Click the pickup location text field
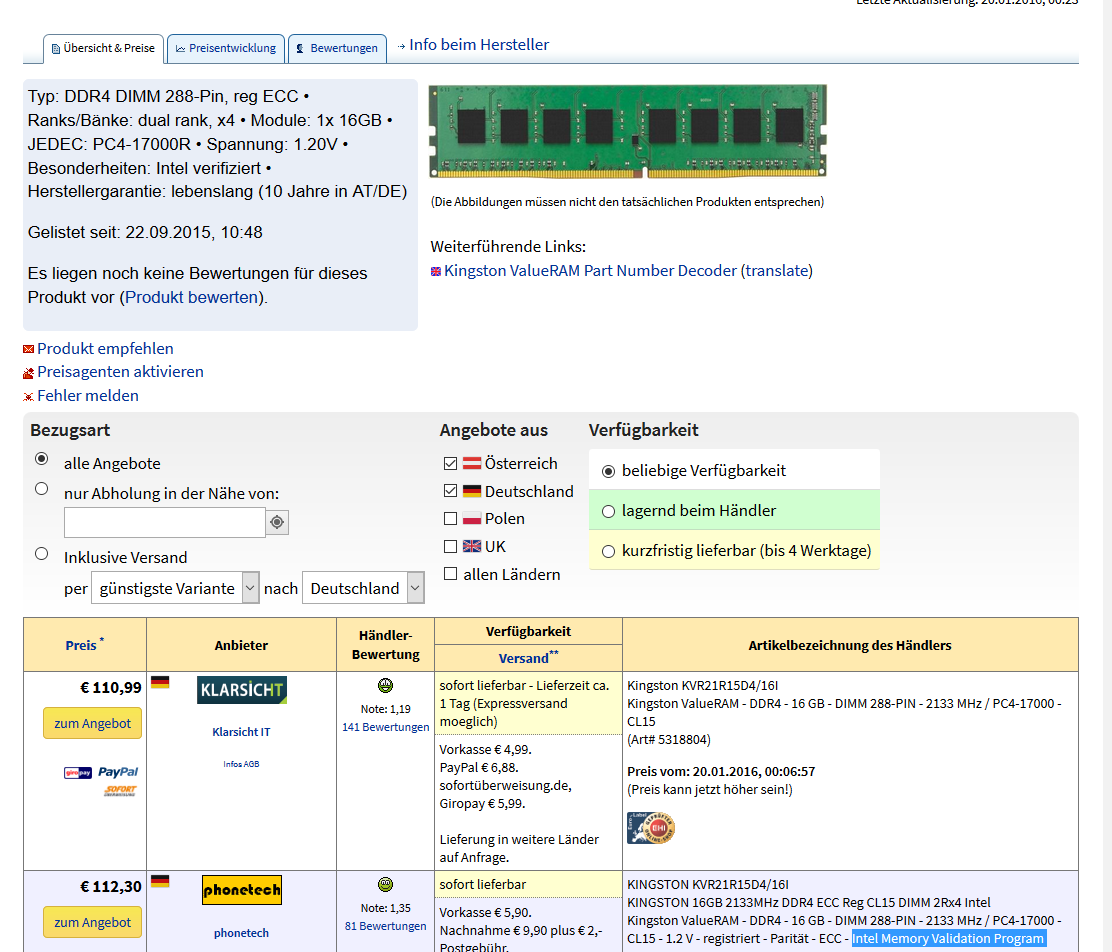Image resolution: width=1112 pixels, height=952 pixels. pyautogui.click(x=165, y=522)
